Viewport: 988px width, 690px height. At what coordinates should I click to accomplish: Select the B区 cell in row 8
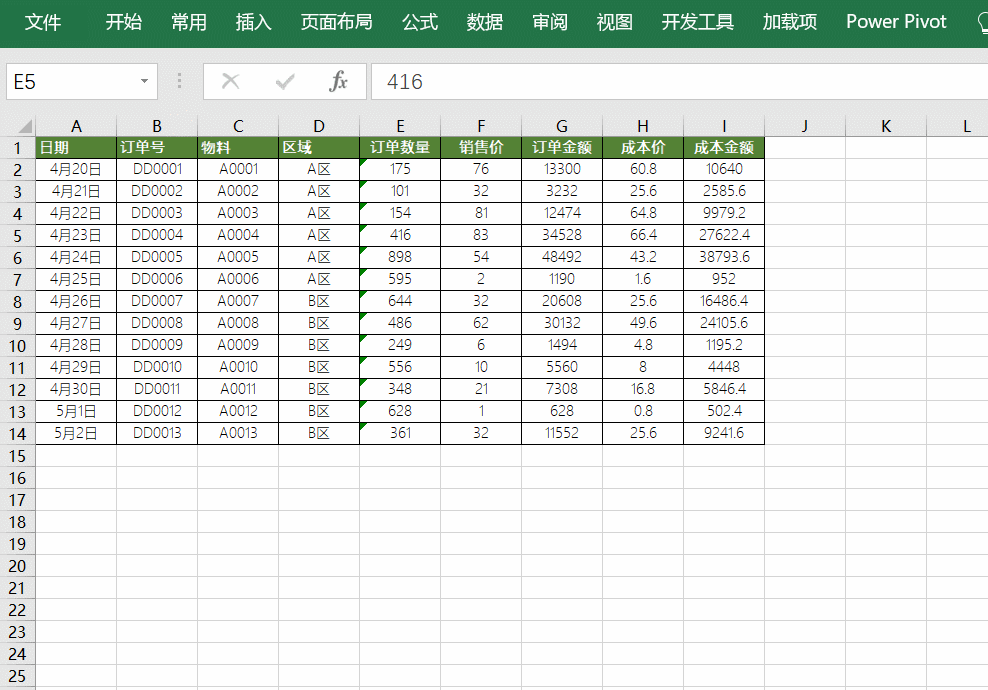[x=319, y=301]
